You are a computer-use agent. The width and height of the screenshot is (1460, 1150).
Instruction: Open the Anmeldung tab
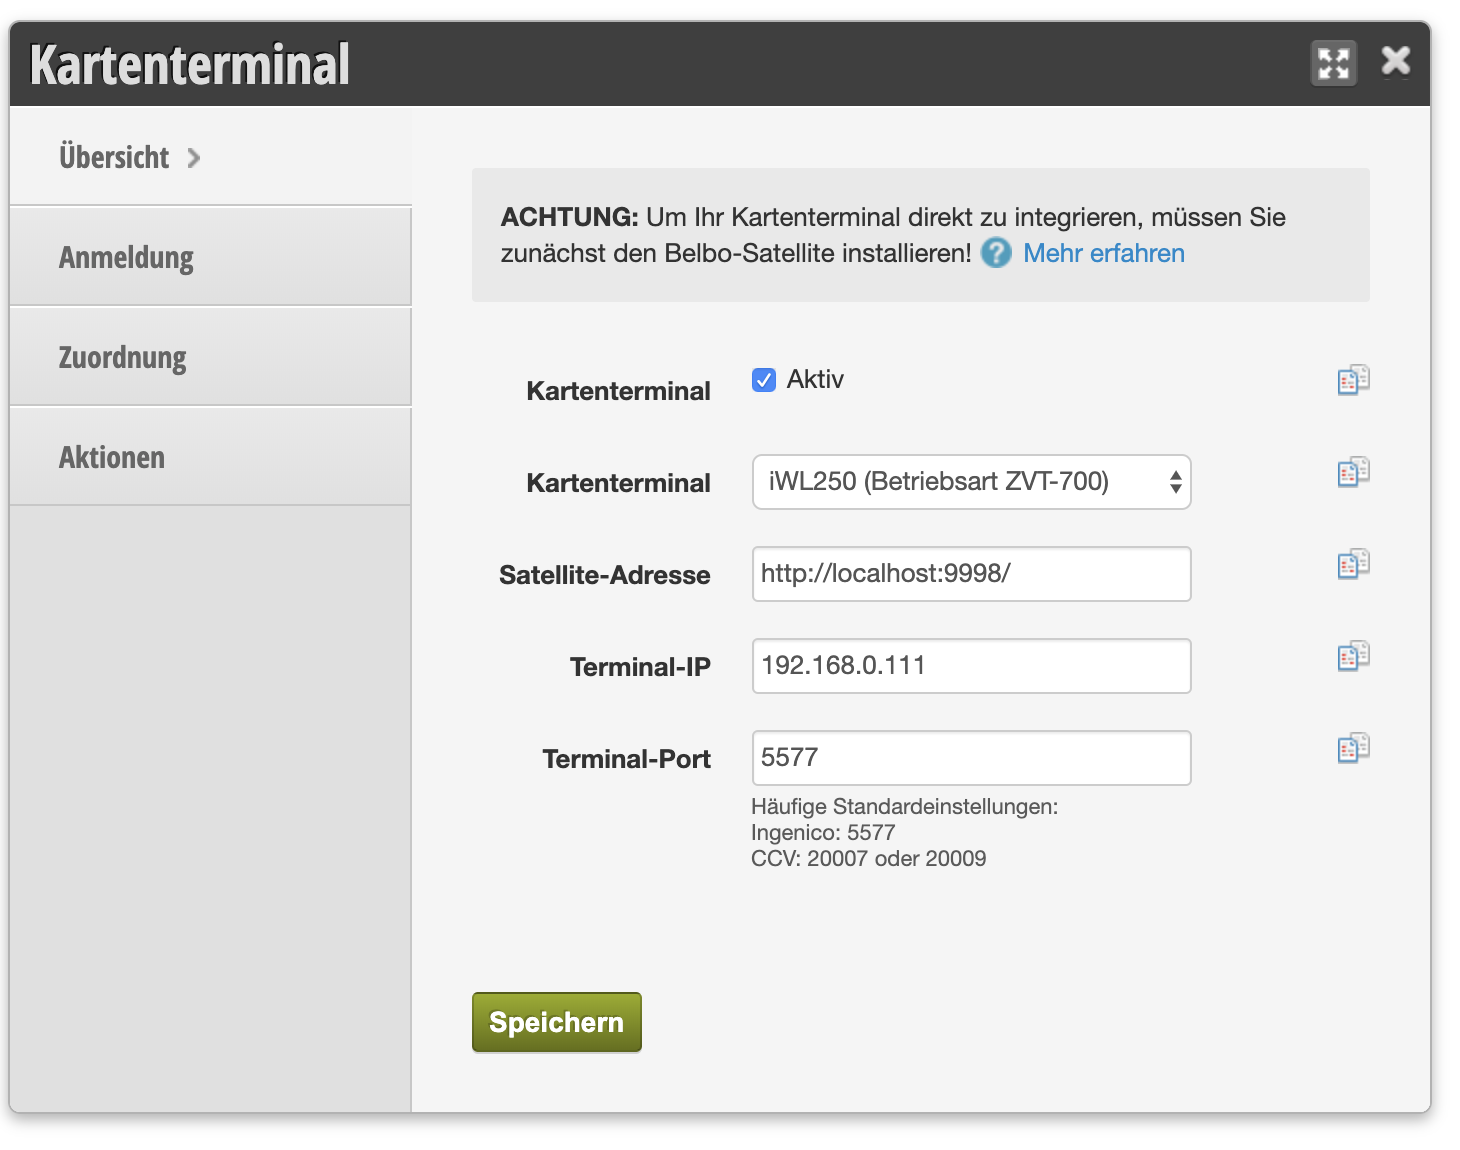coord(126,257)
